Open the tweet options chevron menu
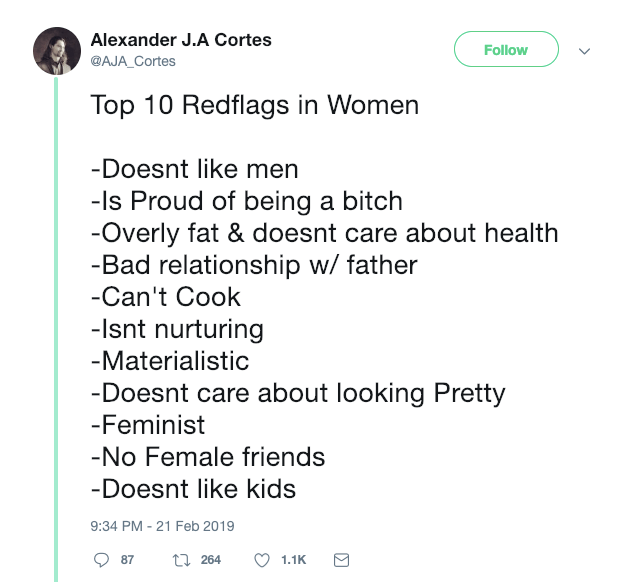This screenshot has height=582, width=618. pyautogui.click(x=585, y=50)
